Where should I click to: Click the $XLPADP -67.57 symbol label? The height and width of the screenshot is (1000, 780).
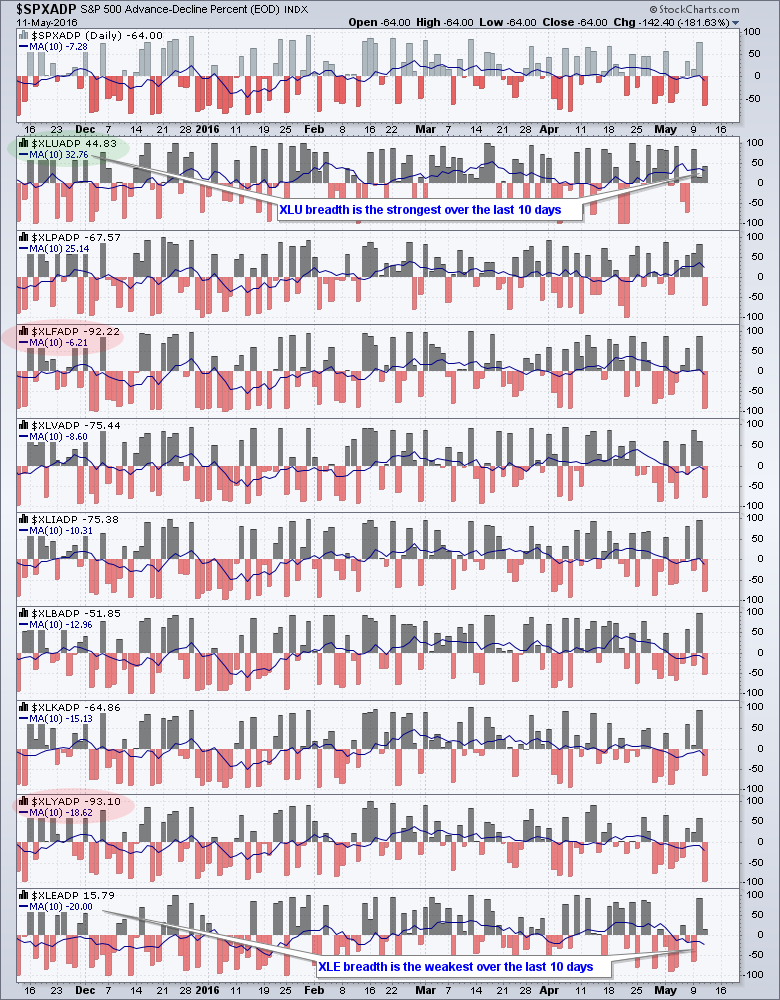[x=76, y=237]
